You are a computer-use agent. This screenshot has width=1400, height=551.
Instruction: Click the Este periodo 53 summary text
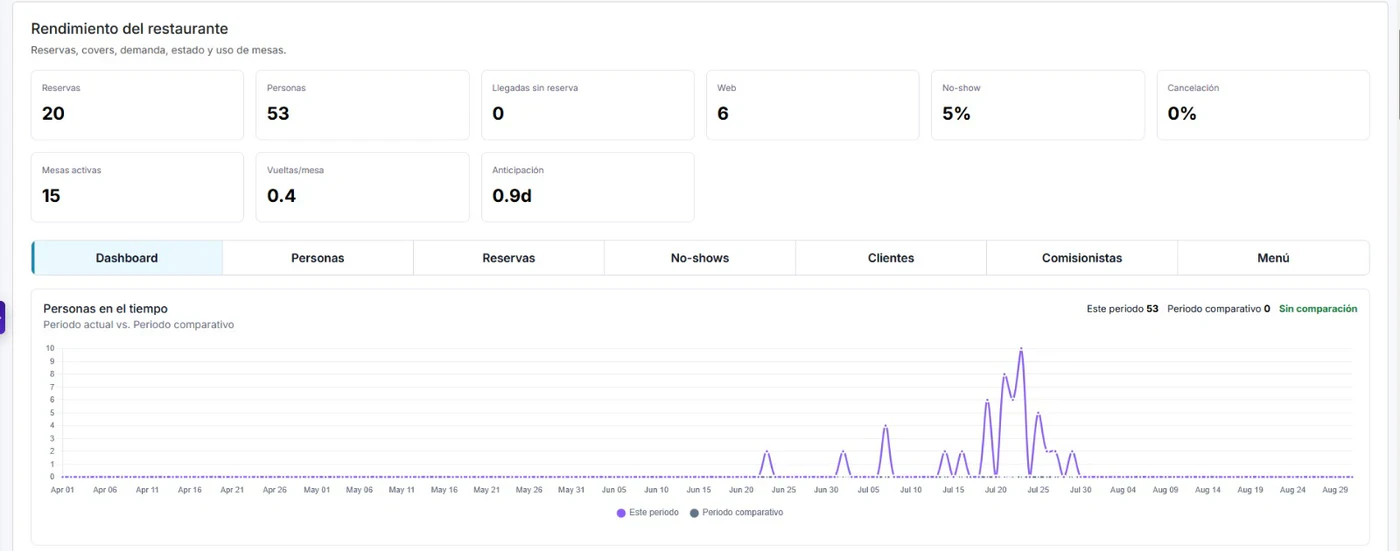pyautogui.click(x=1122, y=309)
